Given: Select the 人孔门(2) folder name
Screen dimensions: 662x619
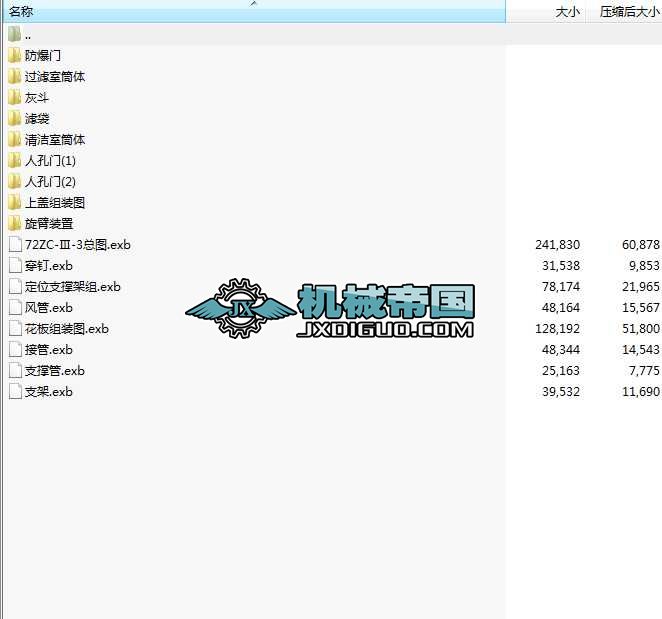Looking at the screenshot, I should tap(50, 182).
